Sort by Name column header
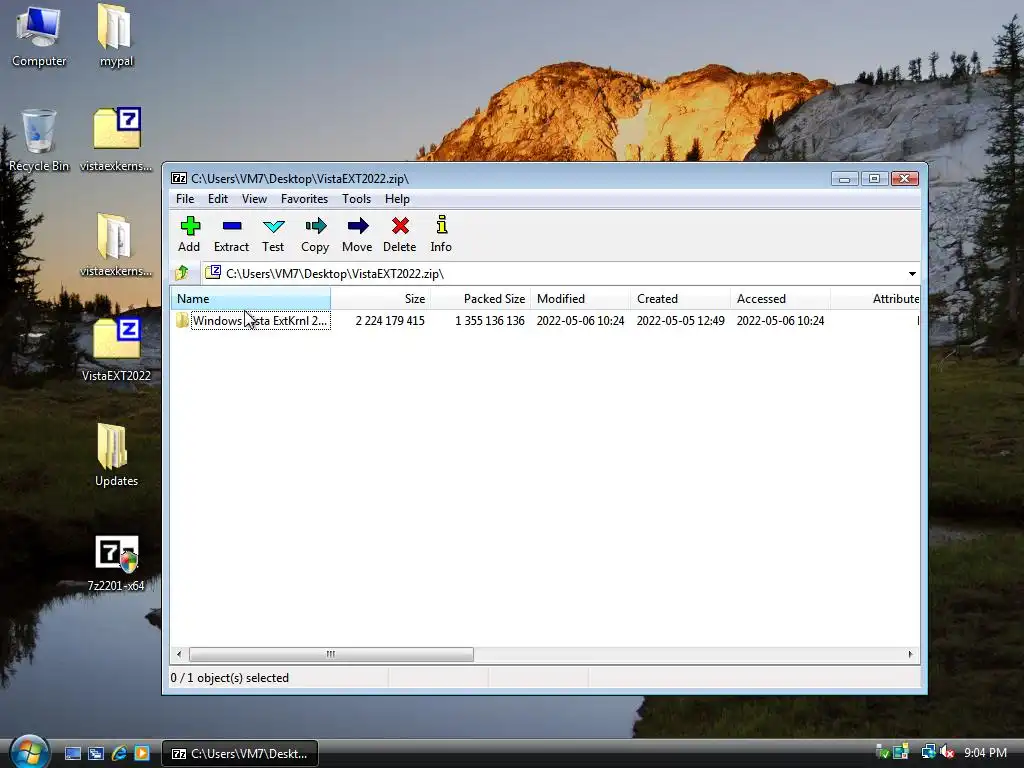This screenshot has height=768, width=1024. [x=251, y=299]
